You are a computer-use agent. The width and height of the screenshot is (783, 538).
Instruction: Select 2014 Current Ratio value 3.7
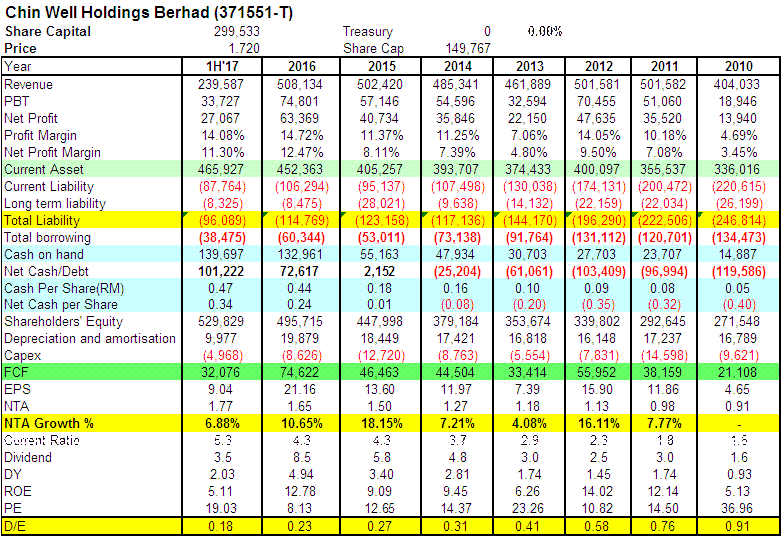click(457, 440)
